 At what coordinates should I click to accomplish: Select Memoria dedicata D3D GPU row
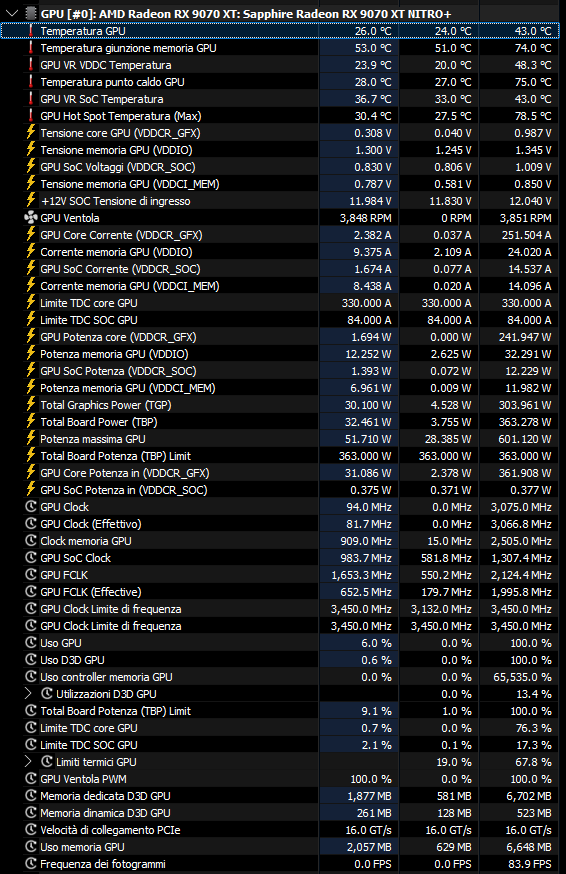pyautogui.click(x=280, y=796)
